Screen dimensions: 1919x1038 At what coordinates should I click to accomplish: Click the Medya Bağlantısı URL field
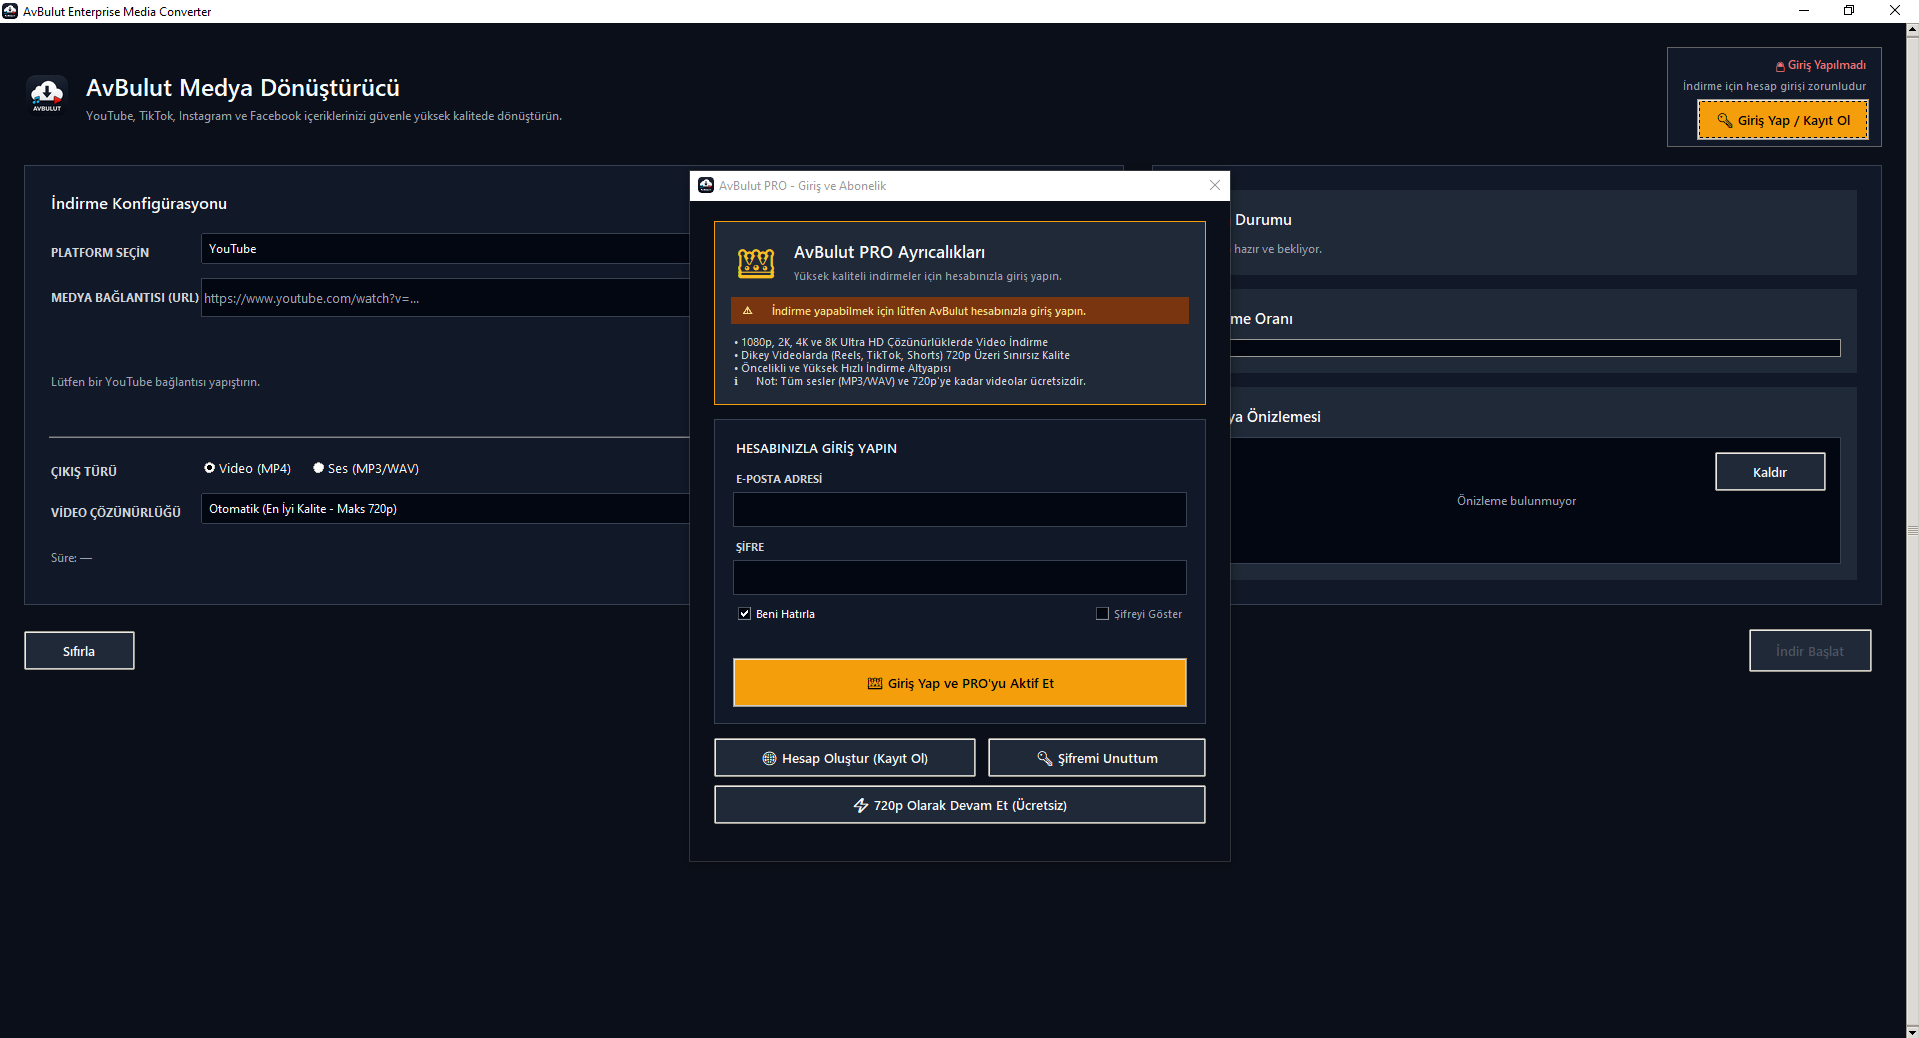point(446,298)
